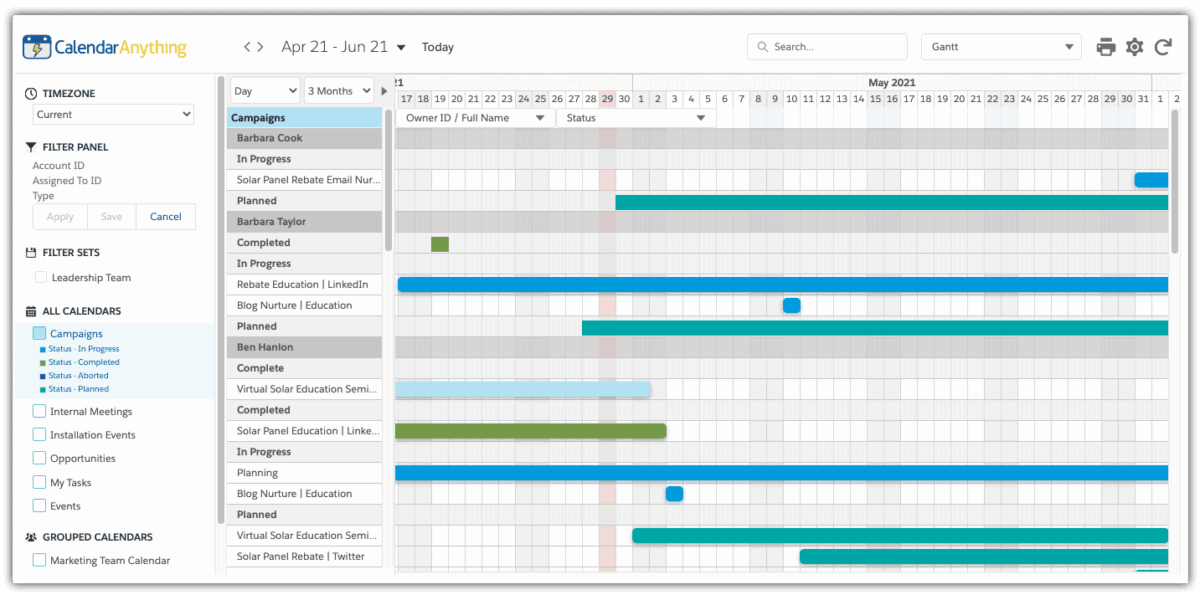Click the Filter Sets save icon
The image size is (1200, 595).
[x=31, y=252]
